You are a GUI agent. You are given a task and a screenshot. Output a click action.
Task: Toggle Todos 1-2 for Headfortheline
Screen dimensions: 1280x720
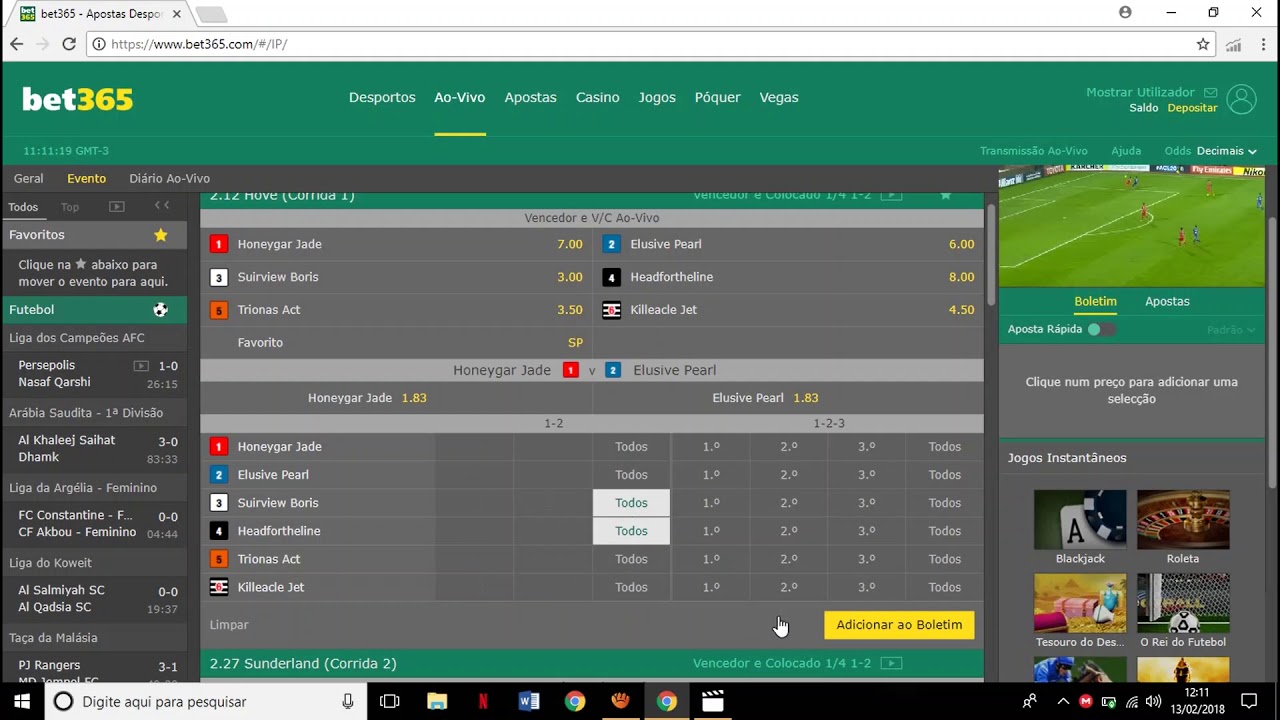[x=631, y=531]
